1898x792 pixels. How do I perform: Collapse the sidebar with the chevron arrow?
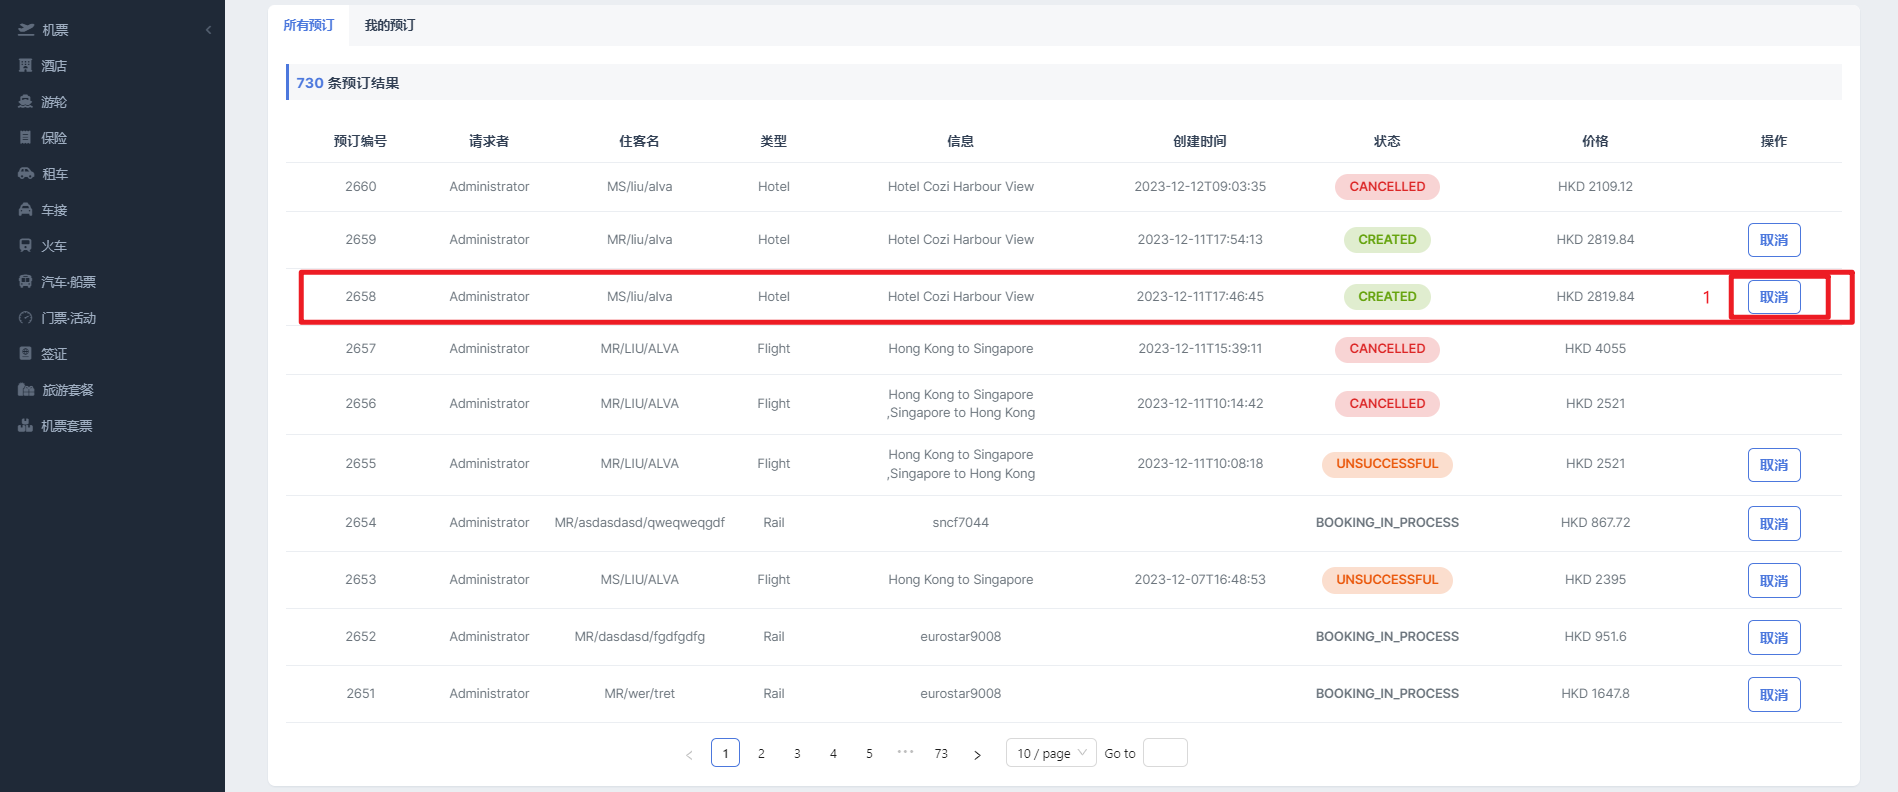click(208, 30)
